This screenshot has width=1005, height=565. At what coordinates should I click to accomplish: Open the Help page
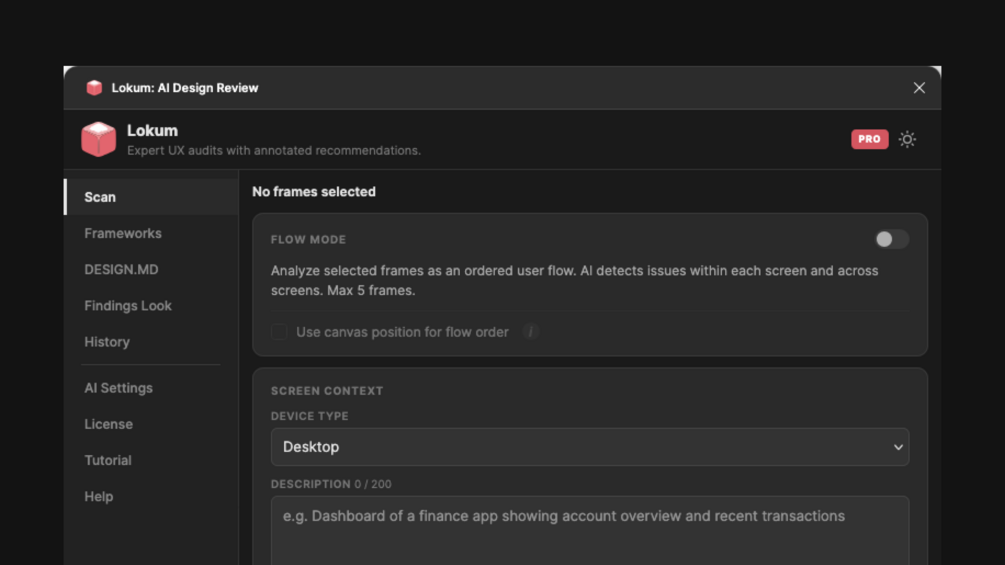[98, 496]
